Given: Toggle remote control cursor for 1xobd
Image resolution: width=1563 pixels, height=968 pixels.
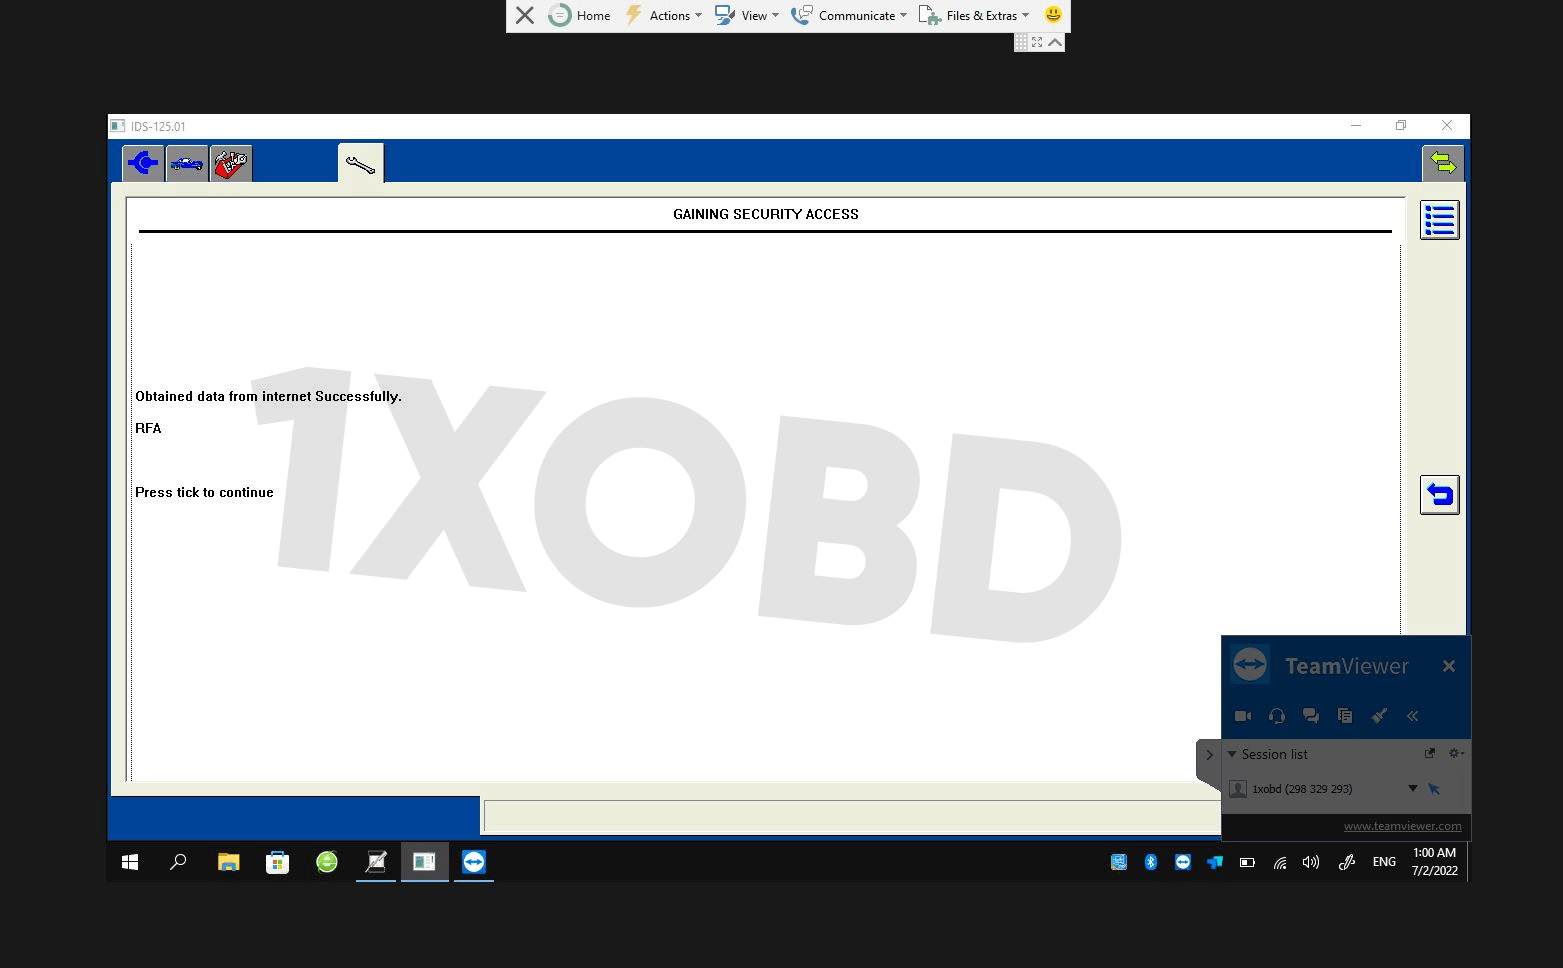Looking at the screenshot, I should pyautogui.click(x=1434, y=789).
